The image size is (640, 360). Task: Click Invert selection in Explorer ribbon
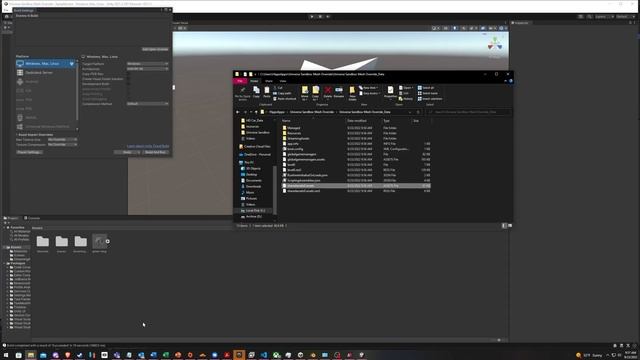430,98
